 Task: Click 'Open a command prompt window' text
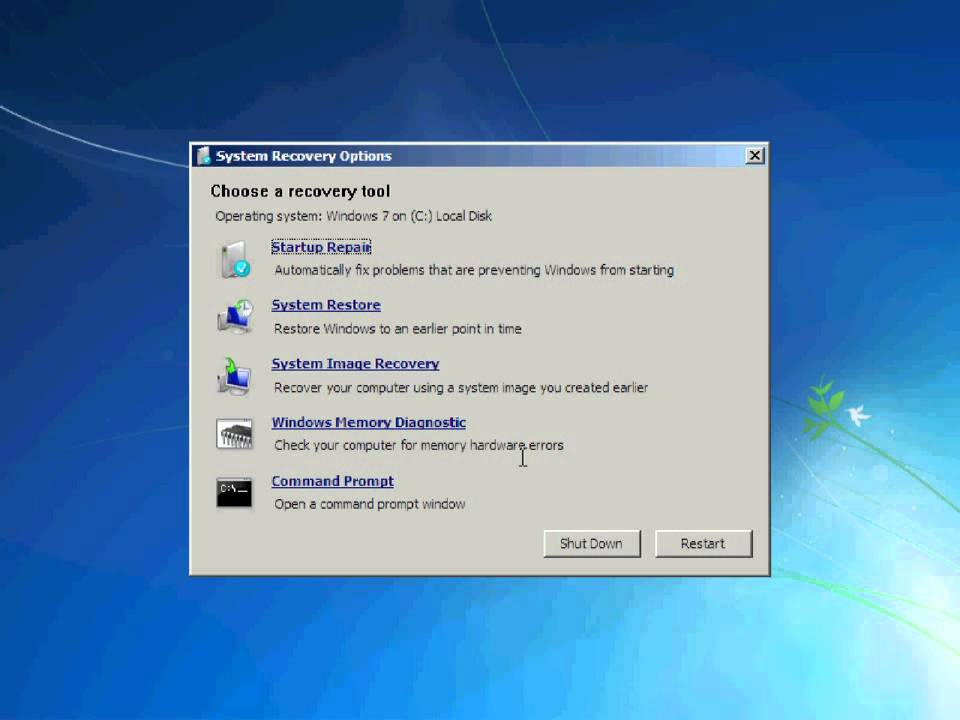[370, 504]
